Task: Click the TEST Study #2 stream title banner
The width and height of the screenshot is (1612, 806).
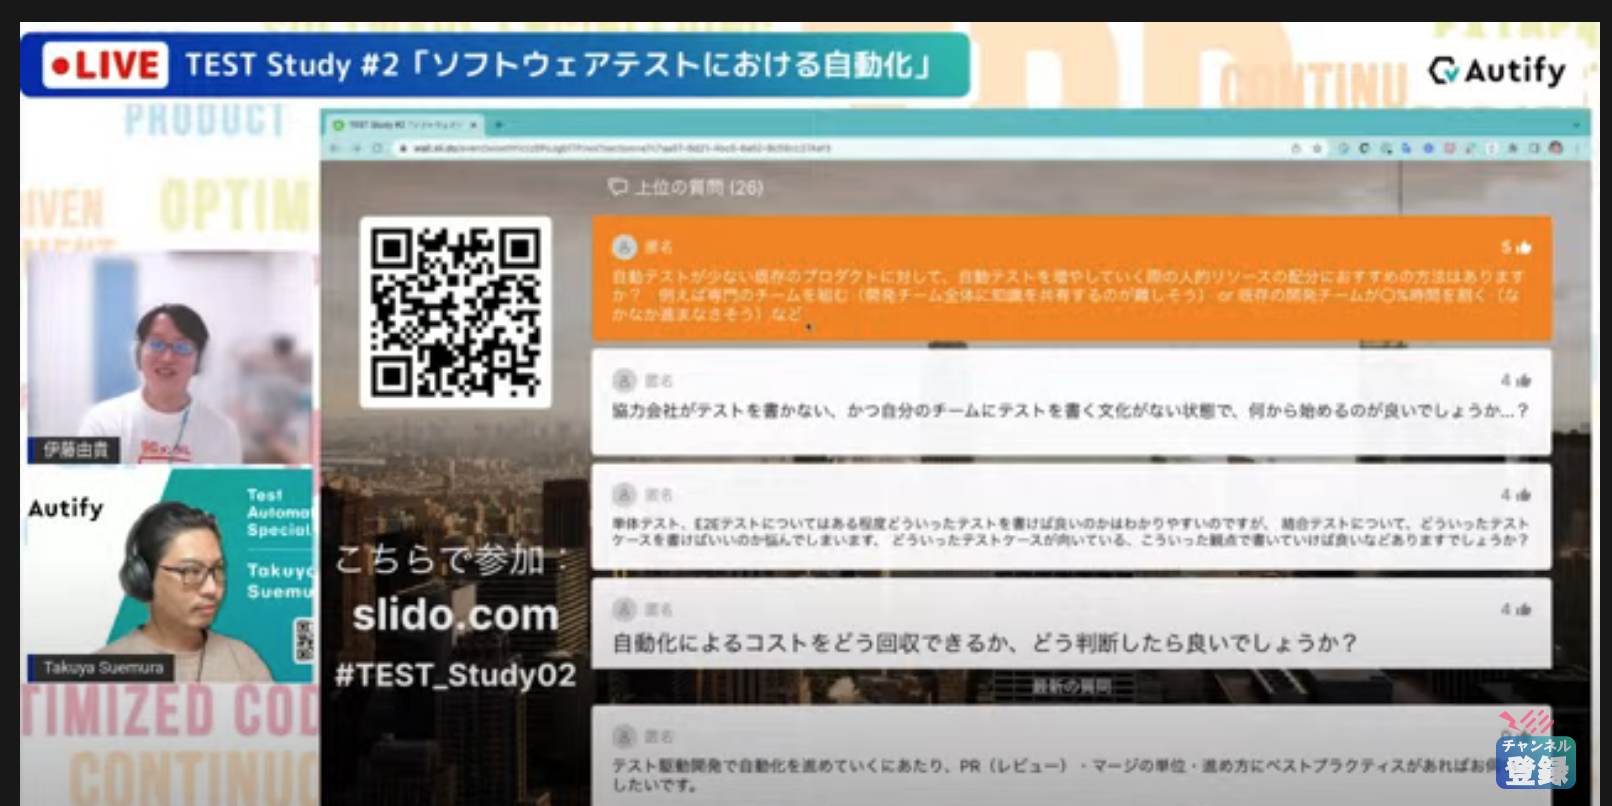Action: point(495,65)
